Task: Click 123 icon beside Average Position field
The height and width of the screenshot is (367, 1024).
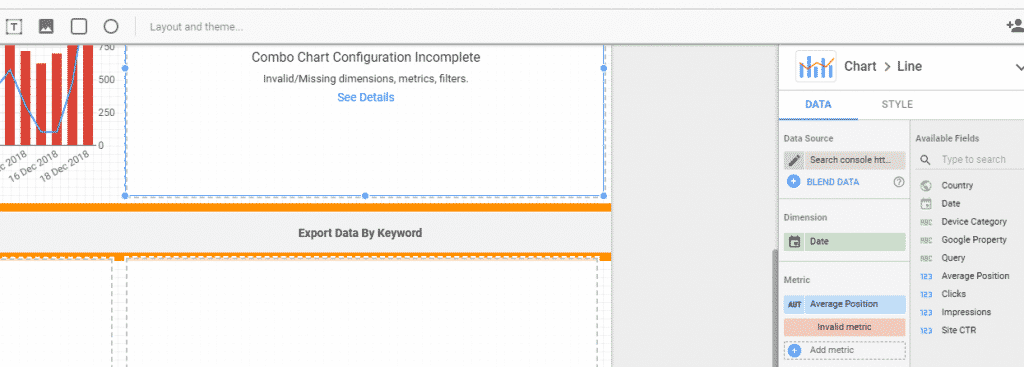Action: click(926, 276)
